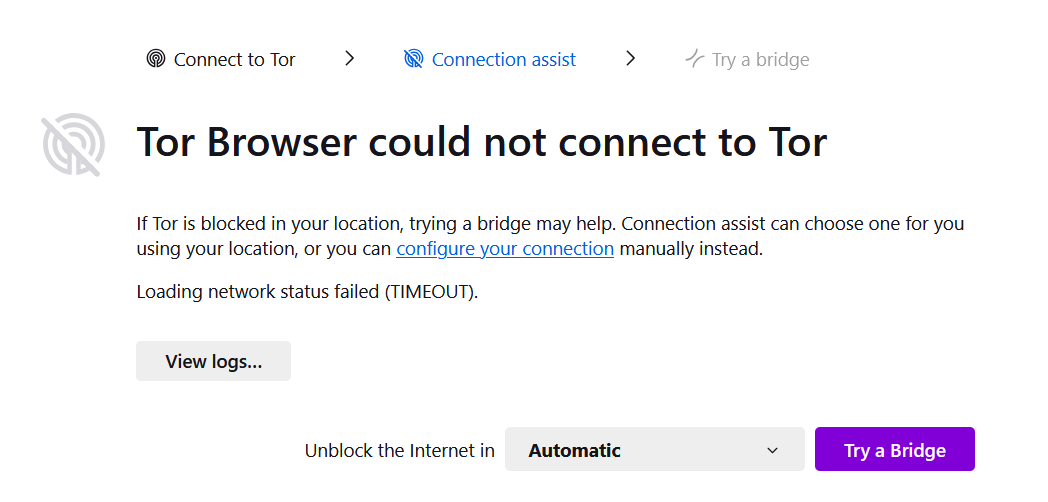Open the View logs dialog
The height and width of the screenshot is (502, 1048).
pos(213,361)
